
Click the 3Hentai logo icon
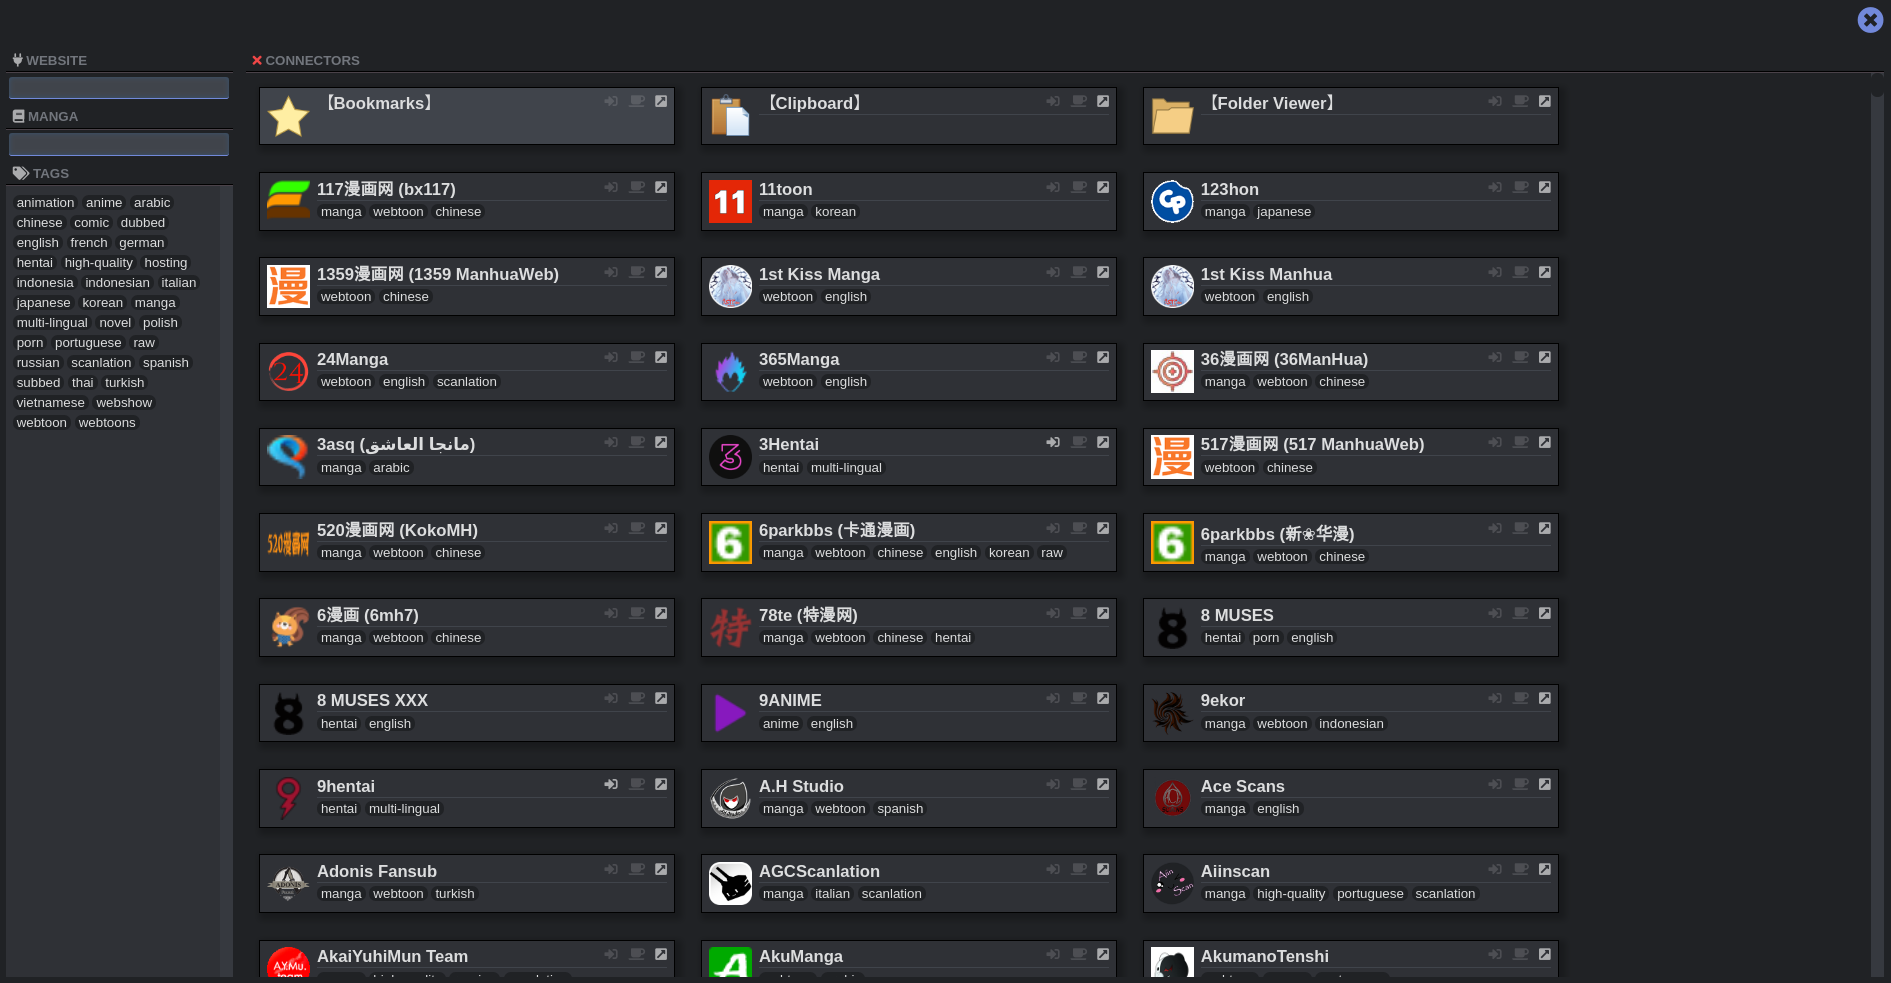(730, 457)
